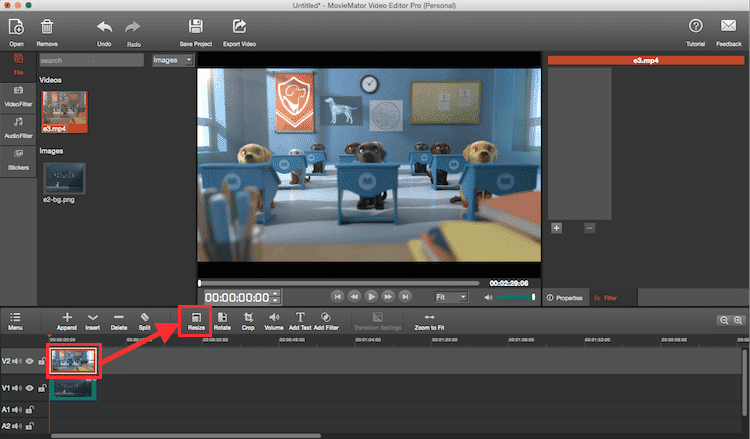
Task: Click the timeline horizontal scrollbar
Action: point(186,436)
